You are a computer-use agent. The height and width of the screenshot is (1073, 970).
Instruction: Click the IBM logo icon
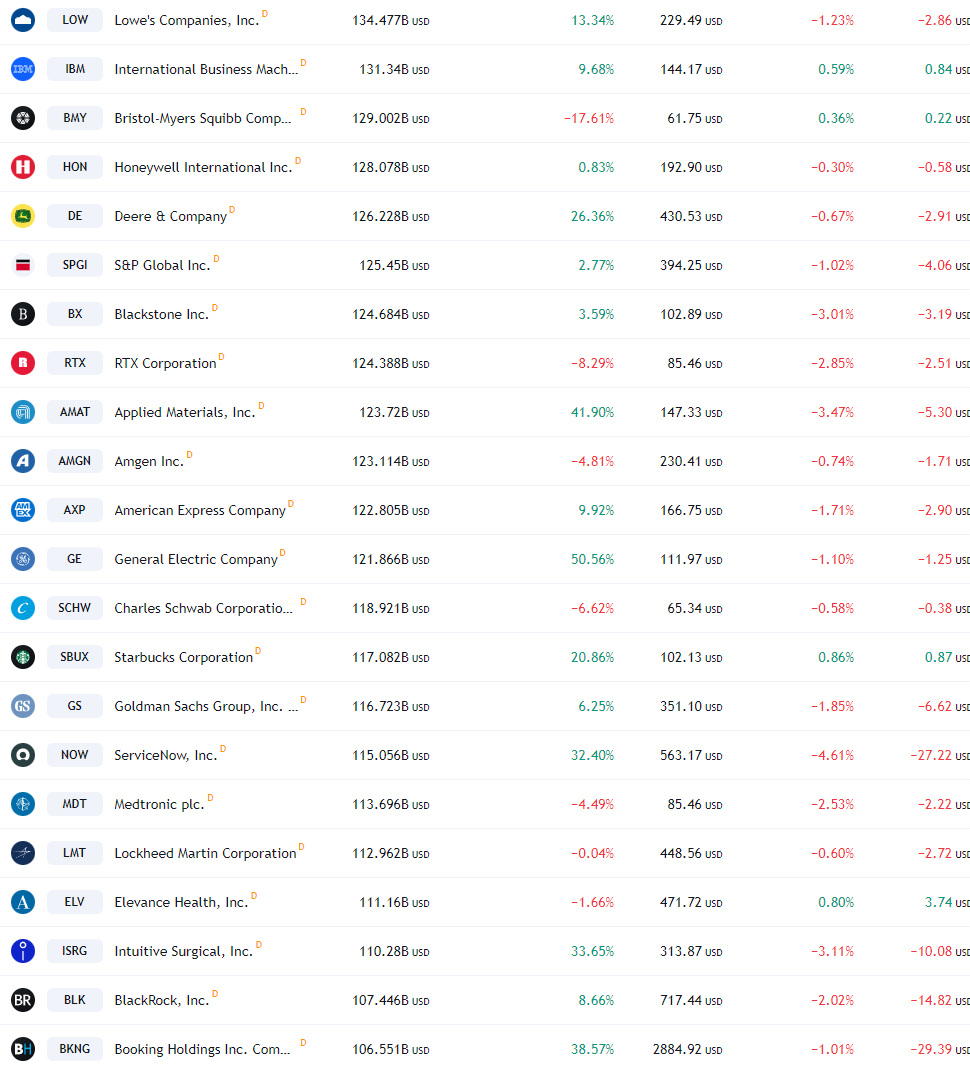pyautogui.click(x=23, y=69)
